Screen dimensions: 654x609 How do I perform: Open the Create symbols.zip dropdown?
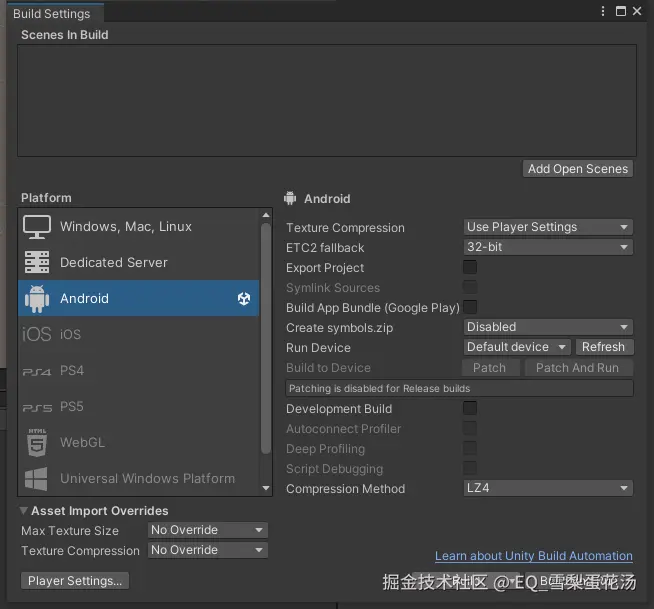coord(548,327)
